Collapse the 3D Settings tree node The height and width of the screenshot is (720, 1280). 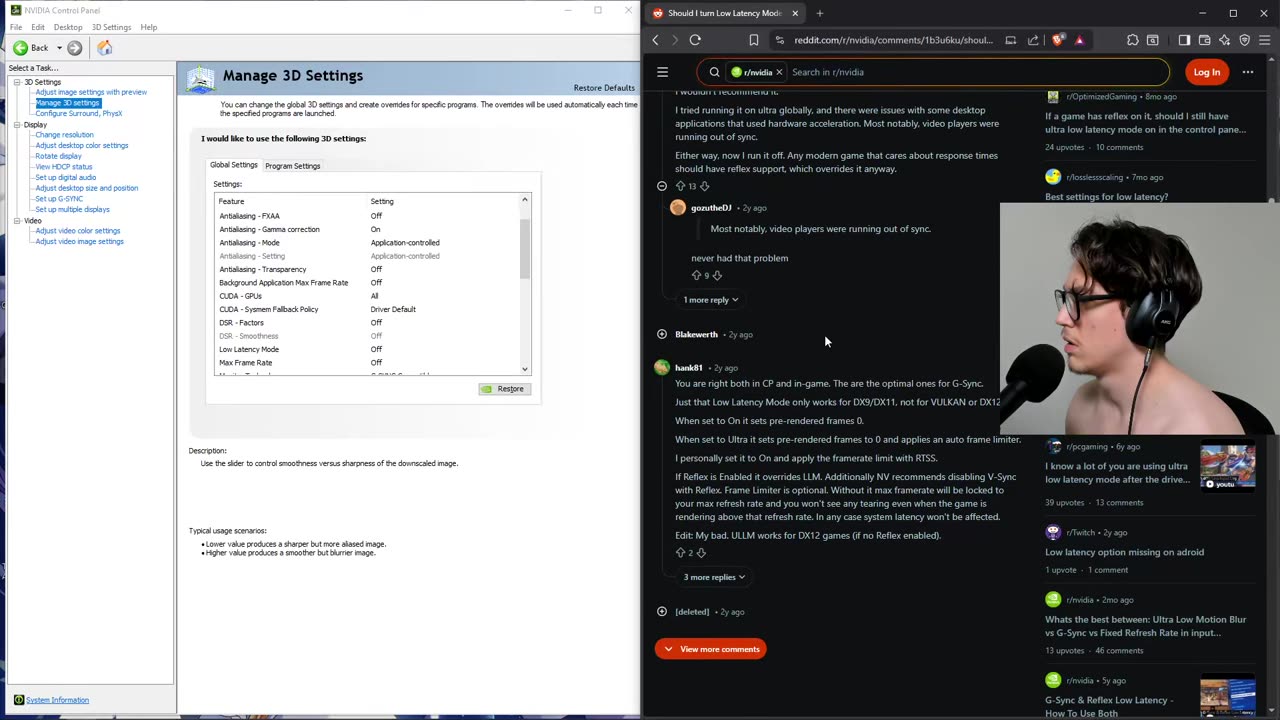click(17, 82)
